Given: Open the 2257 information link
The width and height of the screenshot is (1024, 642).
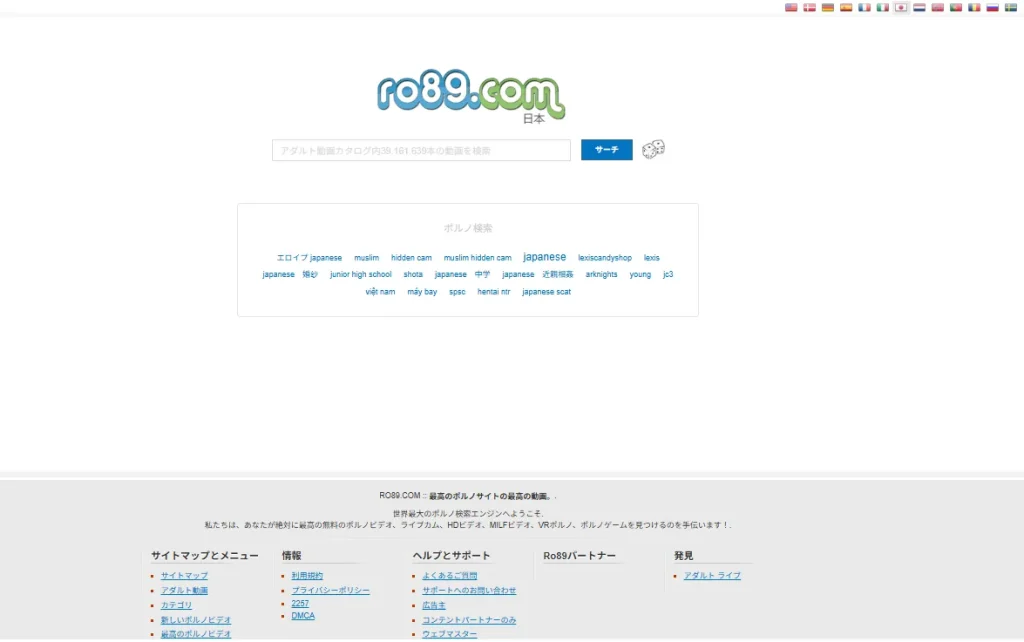Looking at the screenshot, I should (300, 603).
